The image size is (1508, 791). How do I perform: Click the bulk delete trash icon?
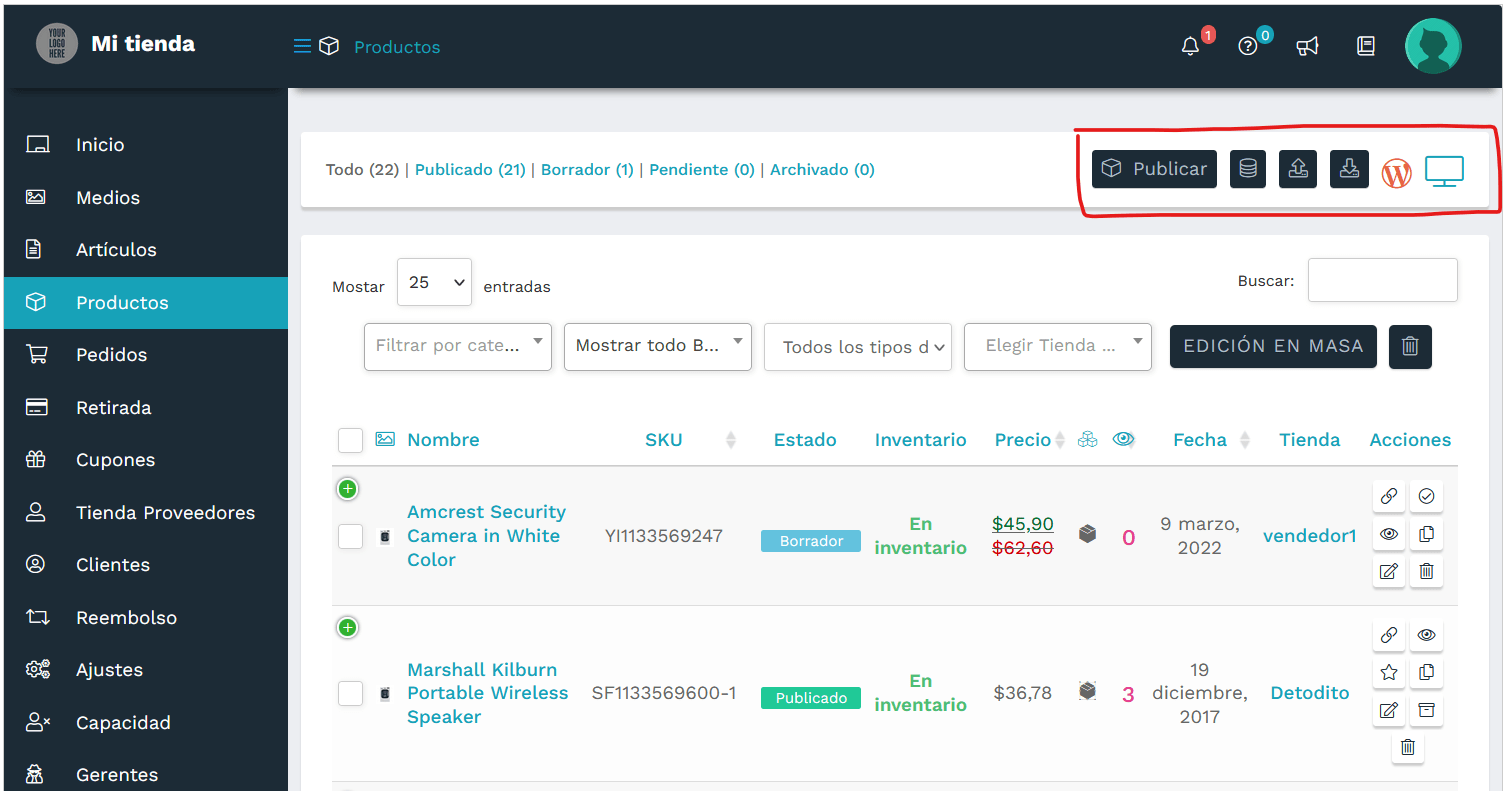coord(1410,346)
